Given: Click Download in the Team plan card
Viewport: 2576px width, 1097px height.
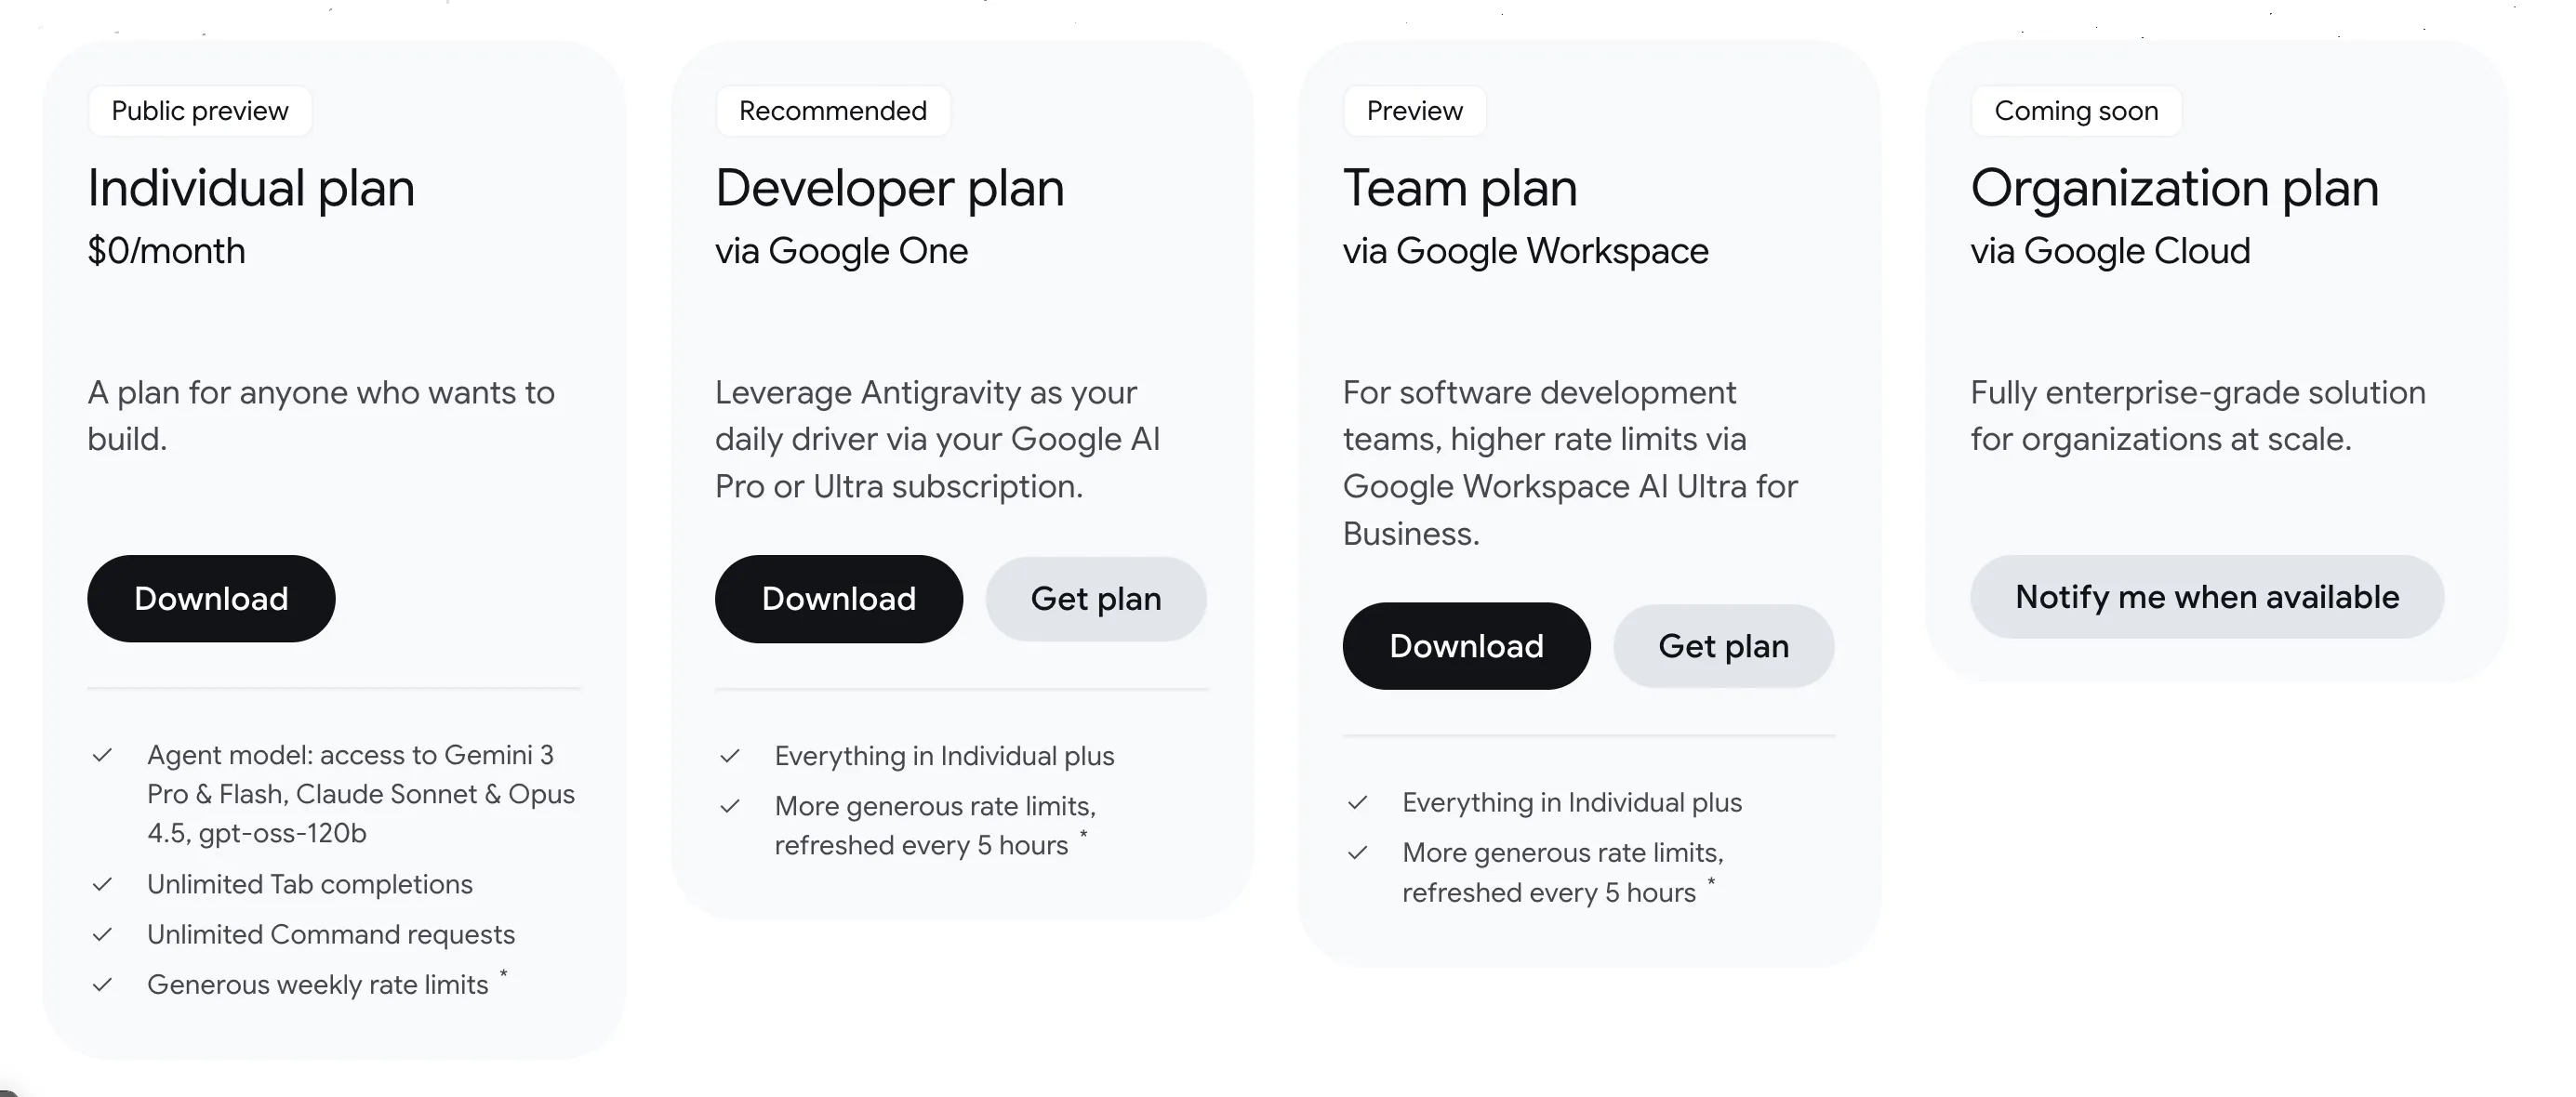Looking at the screenshot, I should [1466, 646].
